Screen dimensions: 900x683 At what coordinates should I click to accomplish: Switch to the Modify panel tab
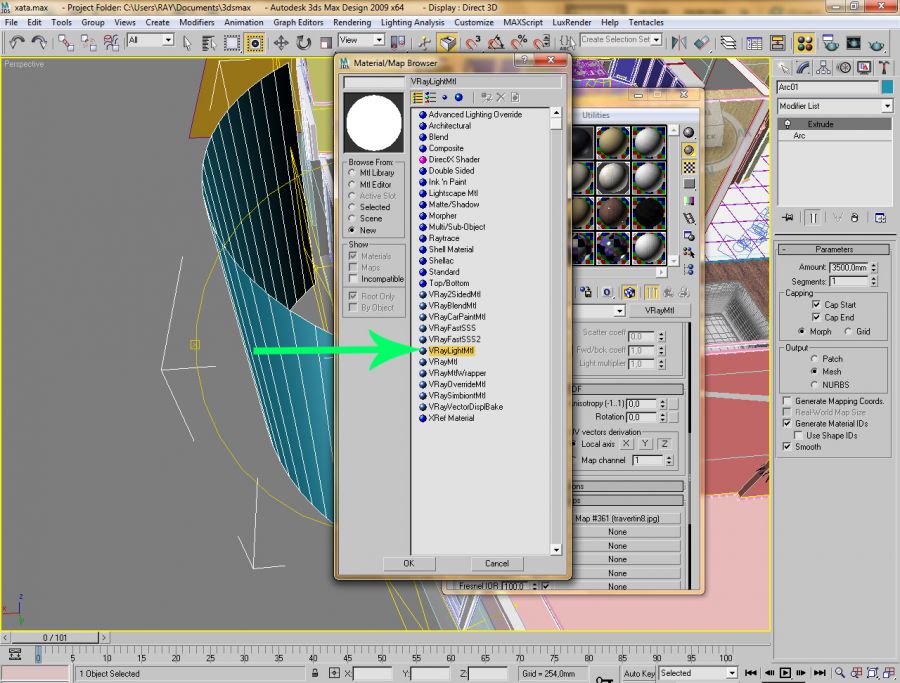coord(803,68)
